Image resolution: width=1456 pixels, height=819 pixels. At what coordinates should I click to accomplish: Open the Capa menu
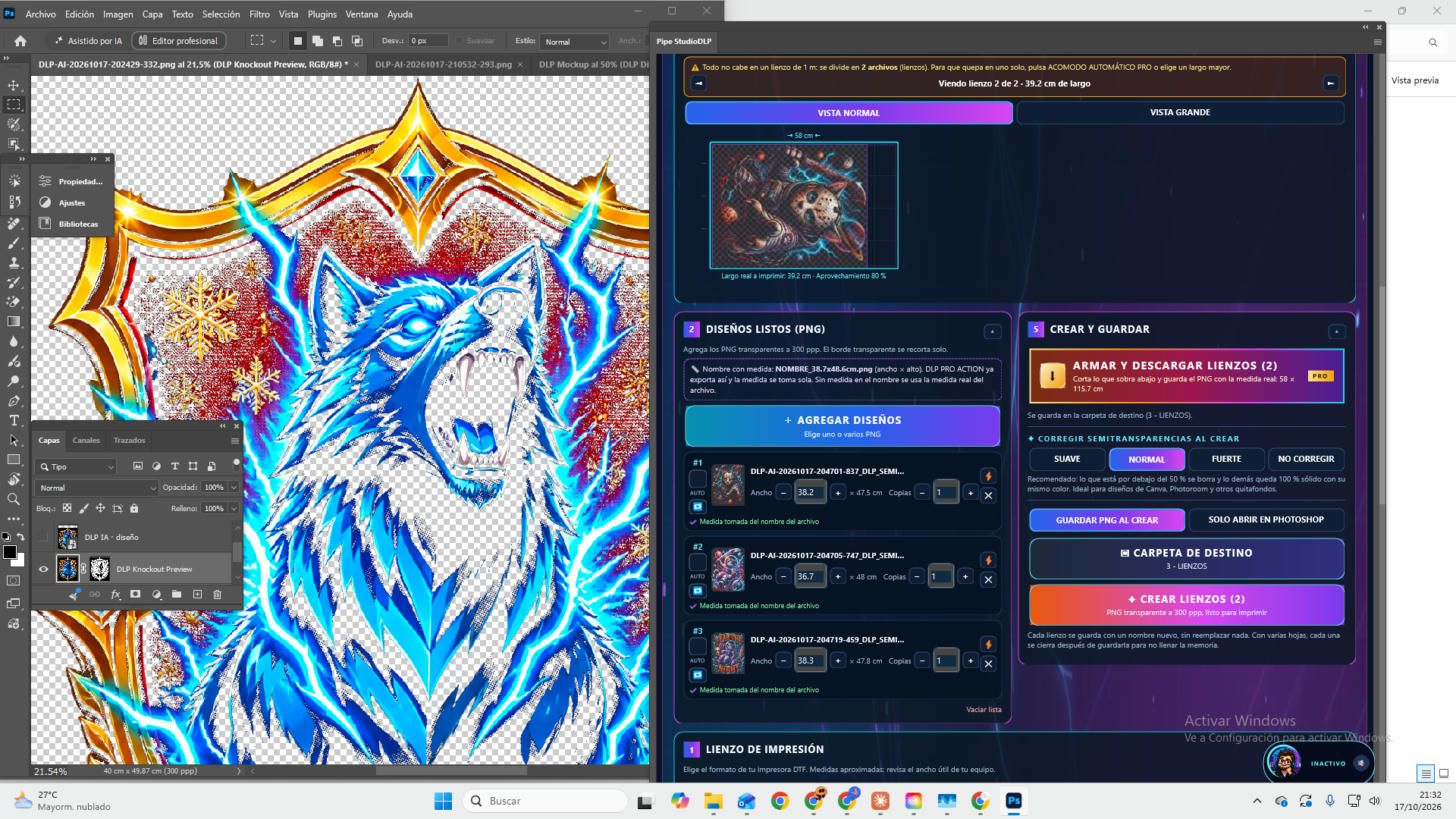tap(152, 14)
